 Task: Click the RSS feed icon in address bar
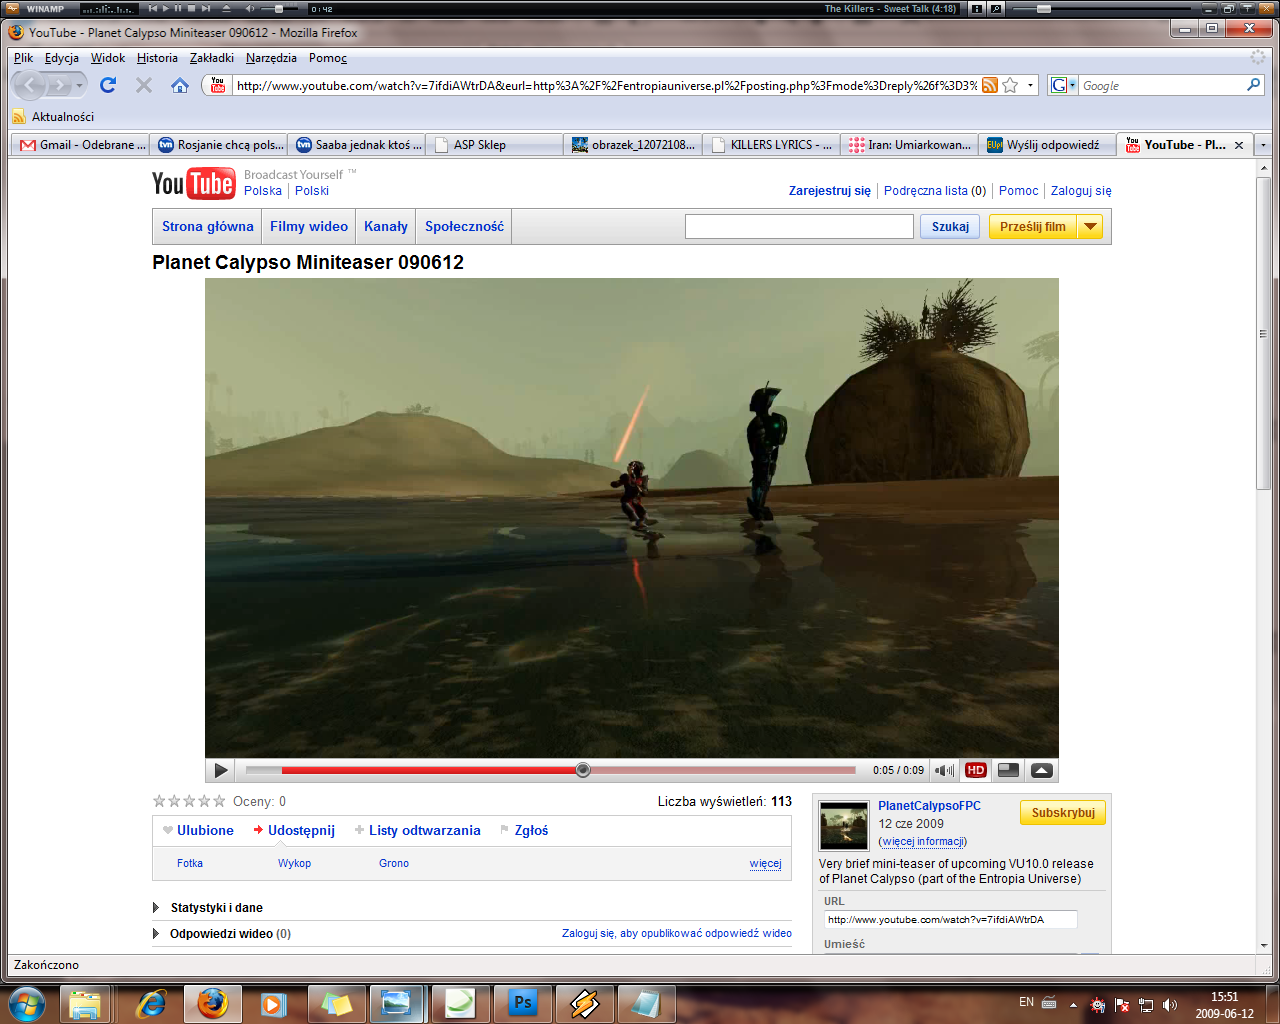click(x=989, y=85)
